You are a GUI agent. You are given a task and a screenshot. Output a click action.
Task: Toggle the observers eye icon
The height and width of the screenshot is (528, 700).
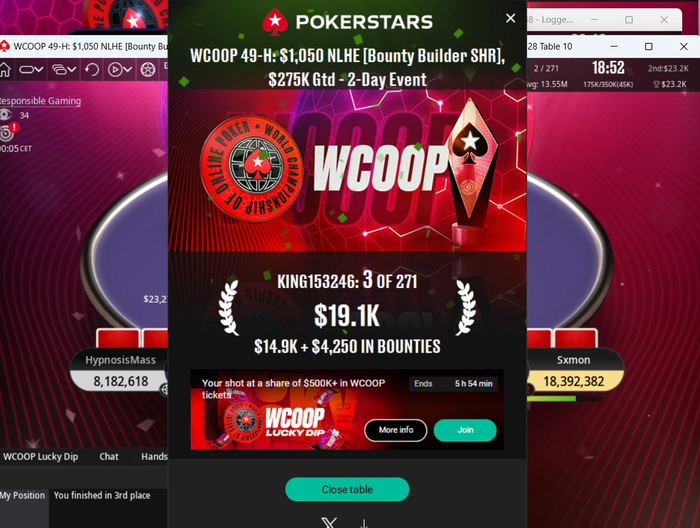click(x=5, y=115)
